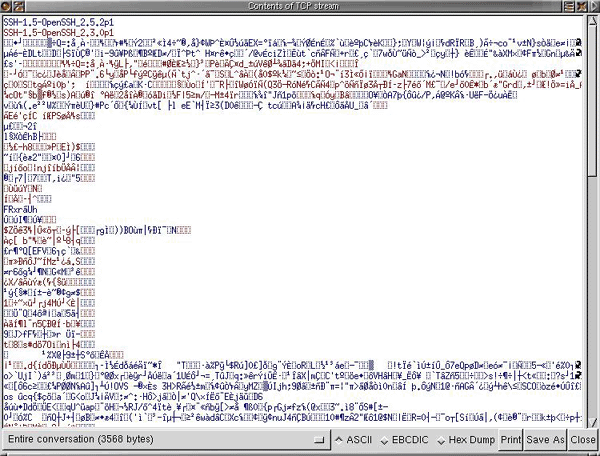
Task: Click the scrollbar up arrow
Action: pos(590,21)
